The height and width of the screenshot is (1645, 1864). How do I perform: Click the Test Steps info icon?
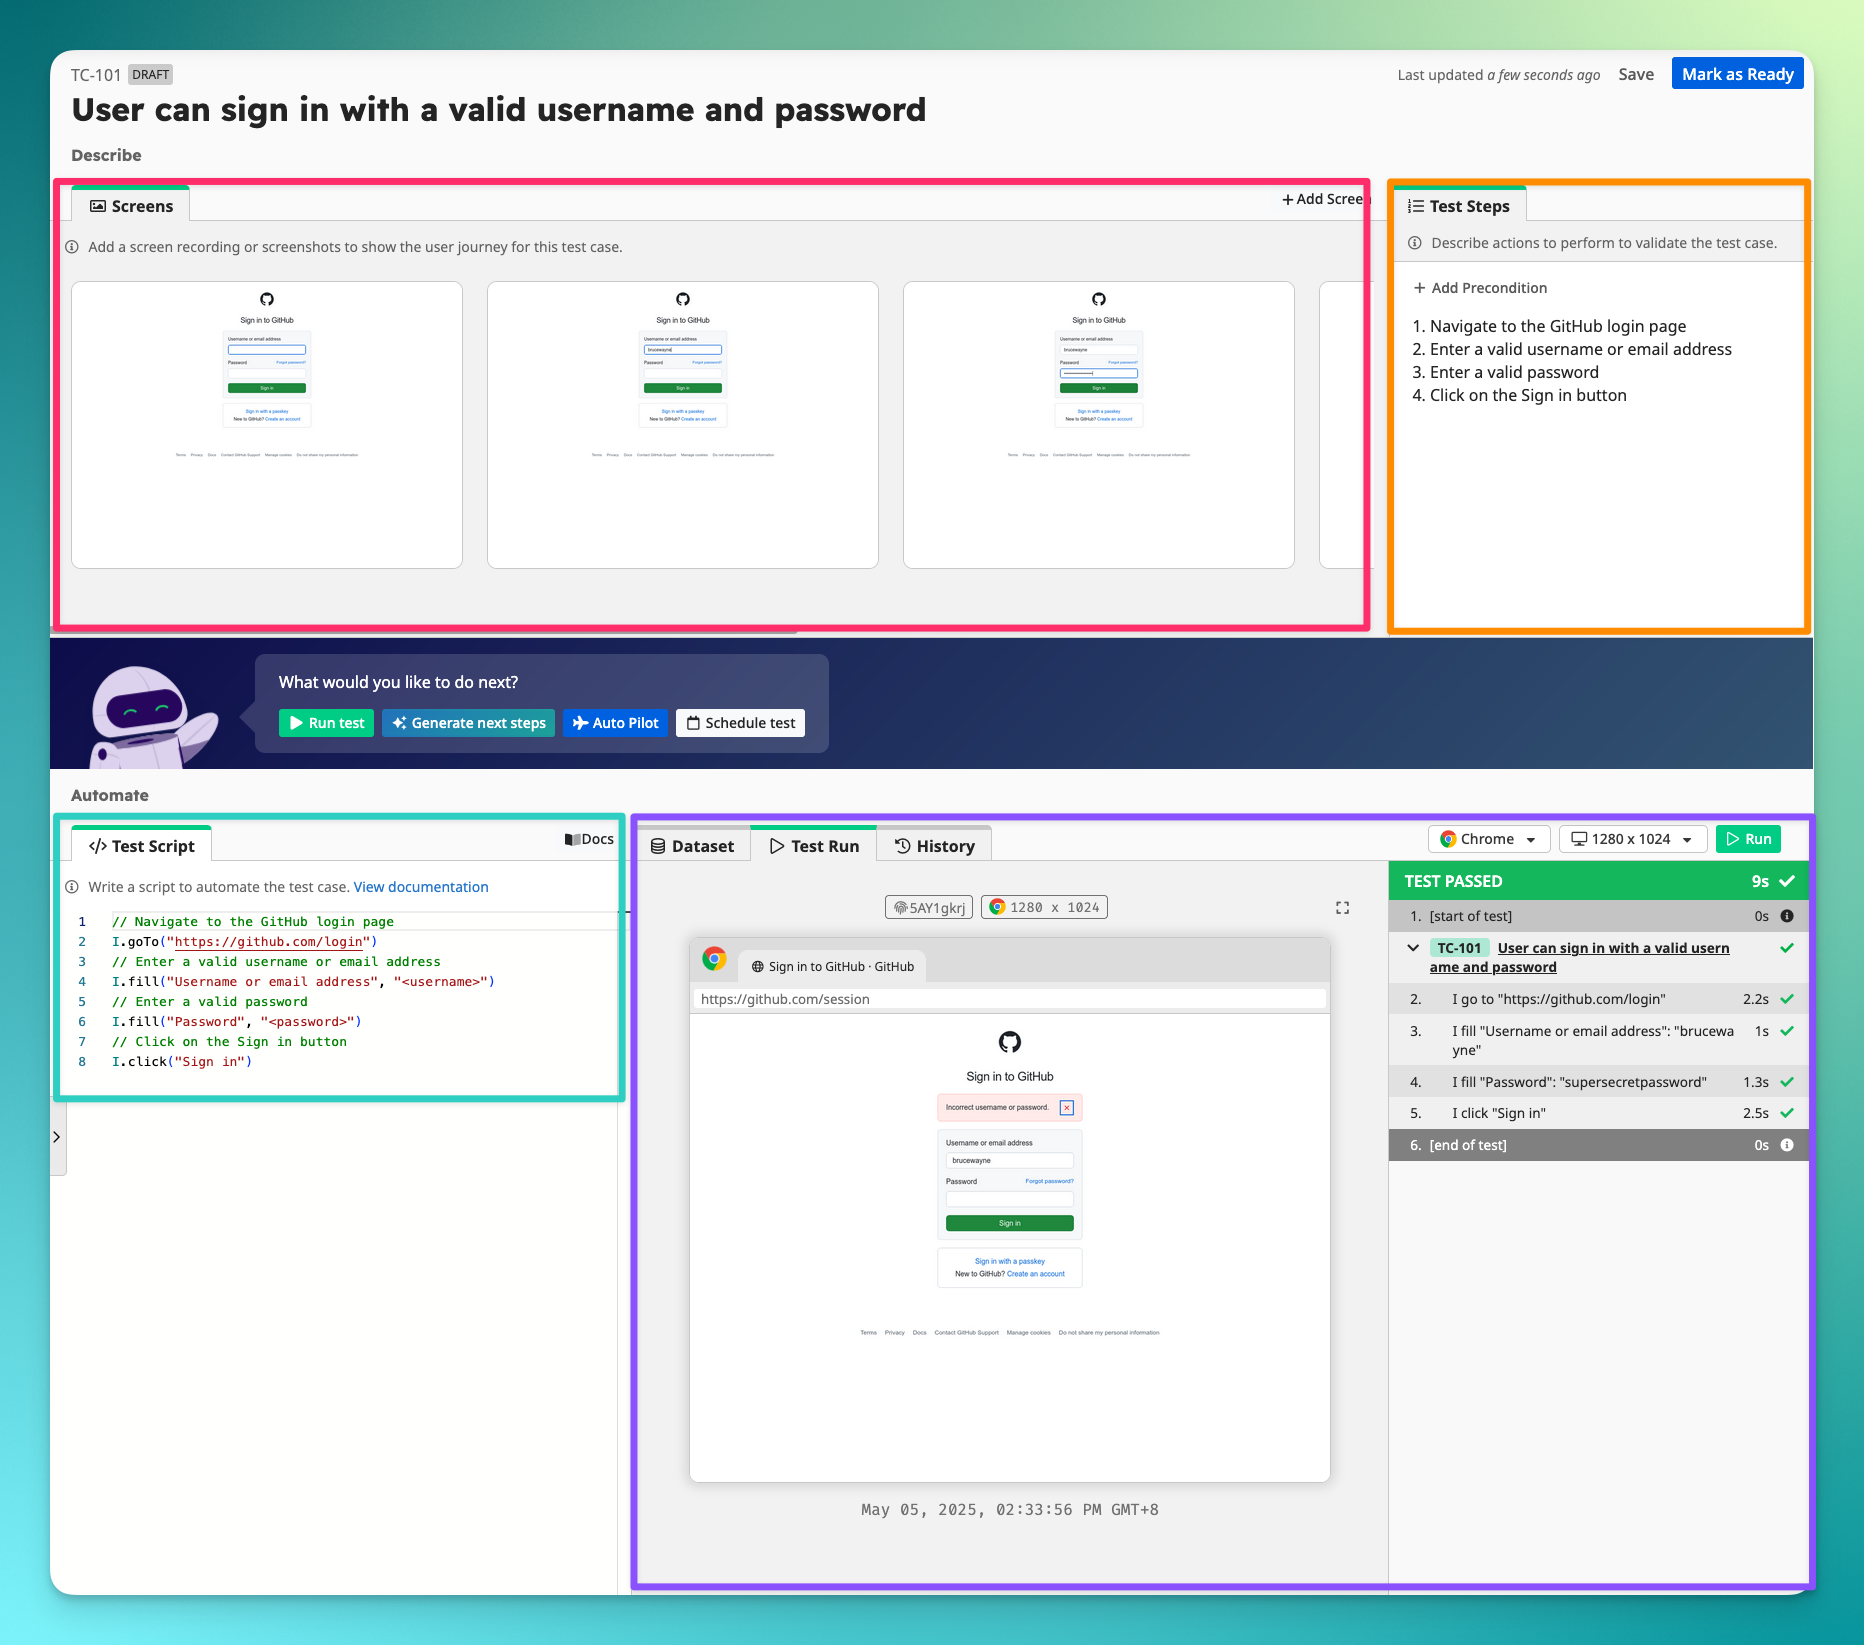click(1415, 243)
